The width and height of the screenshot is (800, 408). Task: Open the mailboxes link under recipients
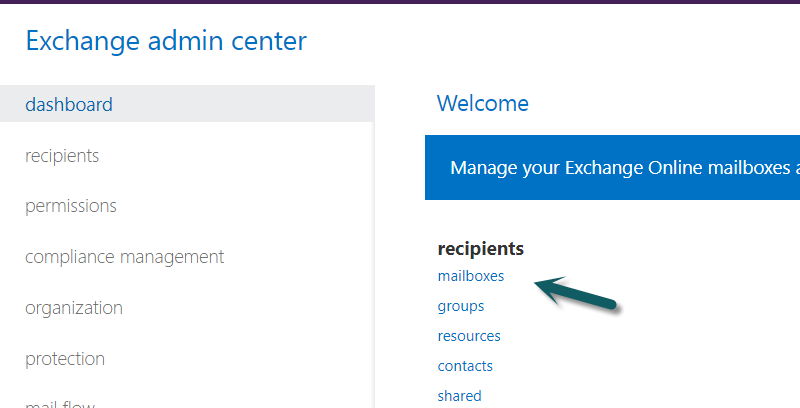click(470, 276)
